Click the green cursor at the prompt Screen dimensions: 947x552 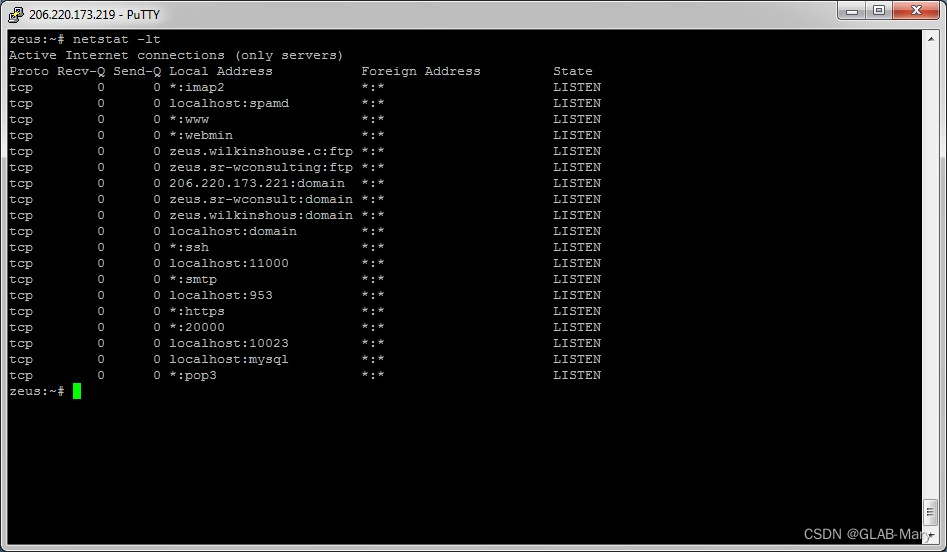pos(77,391)
